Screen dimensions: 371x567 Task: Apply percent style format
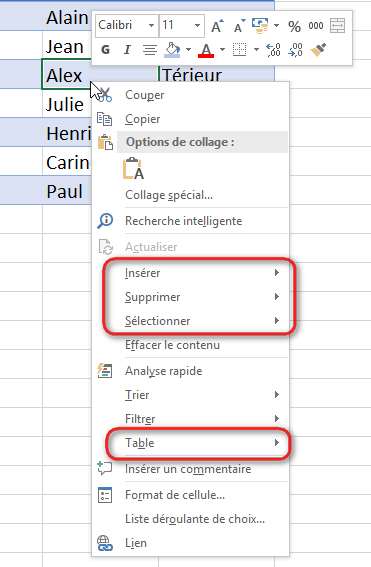294,26
